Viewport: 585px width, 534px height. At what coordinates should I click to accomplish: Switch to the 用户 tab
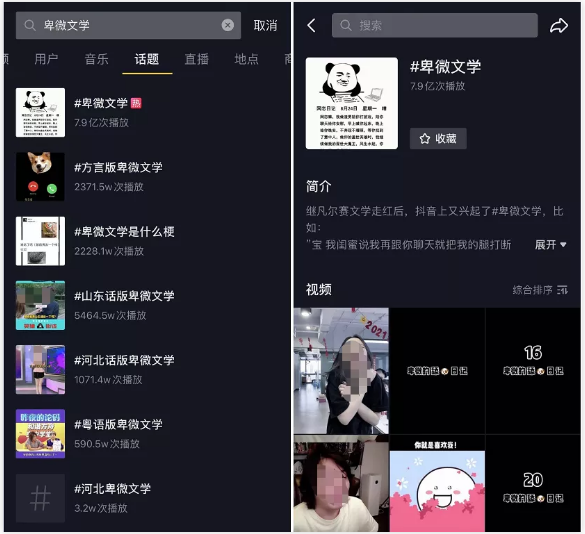46,59
